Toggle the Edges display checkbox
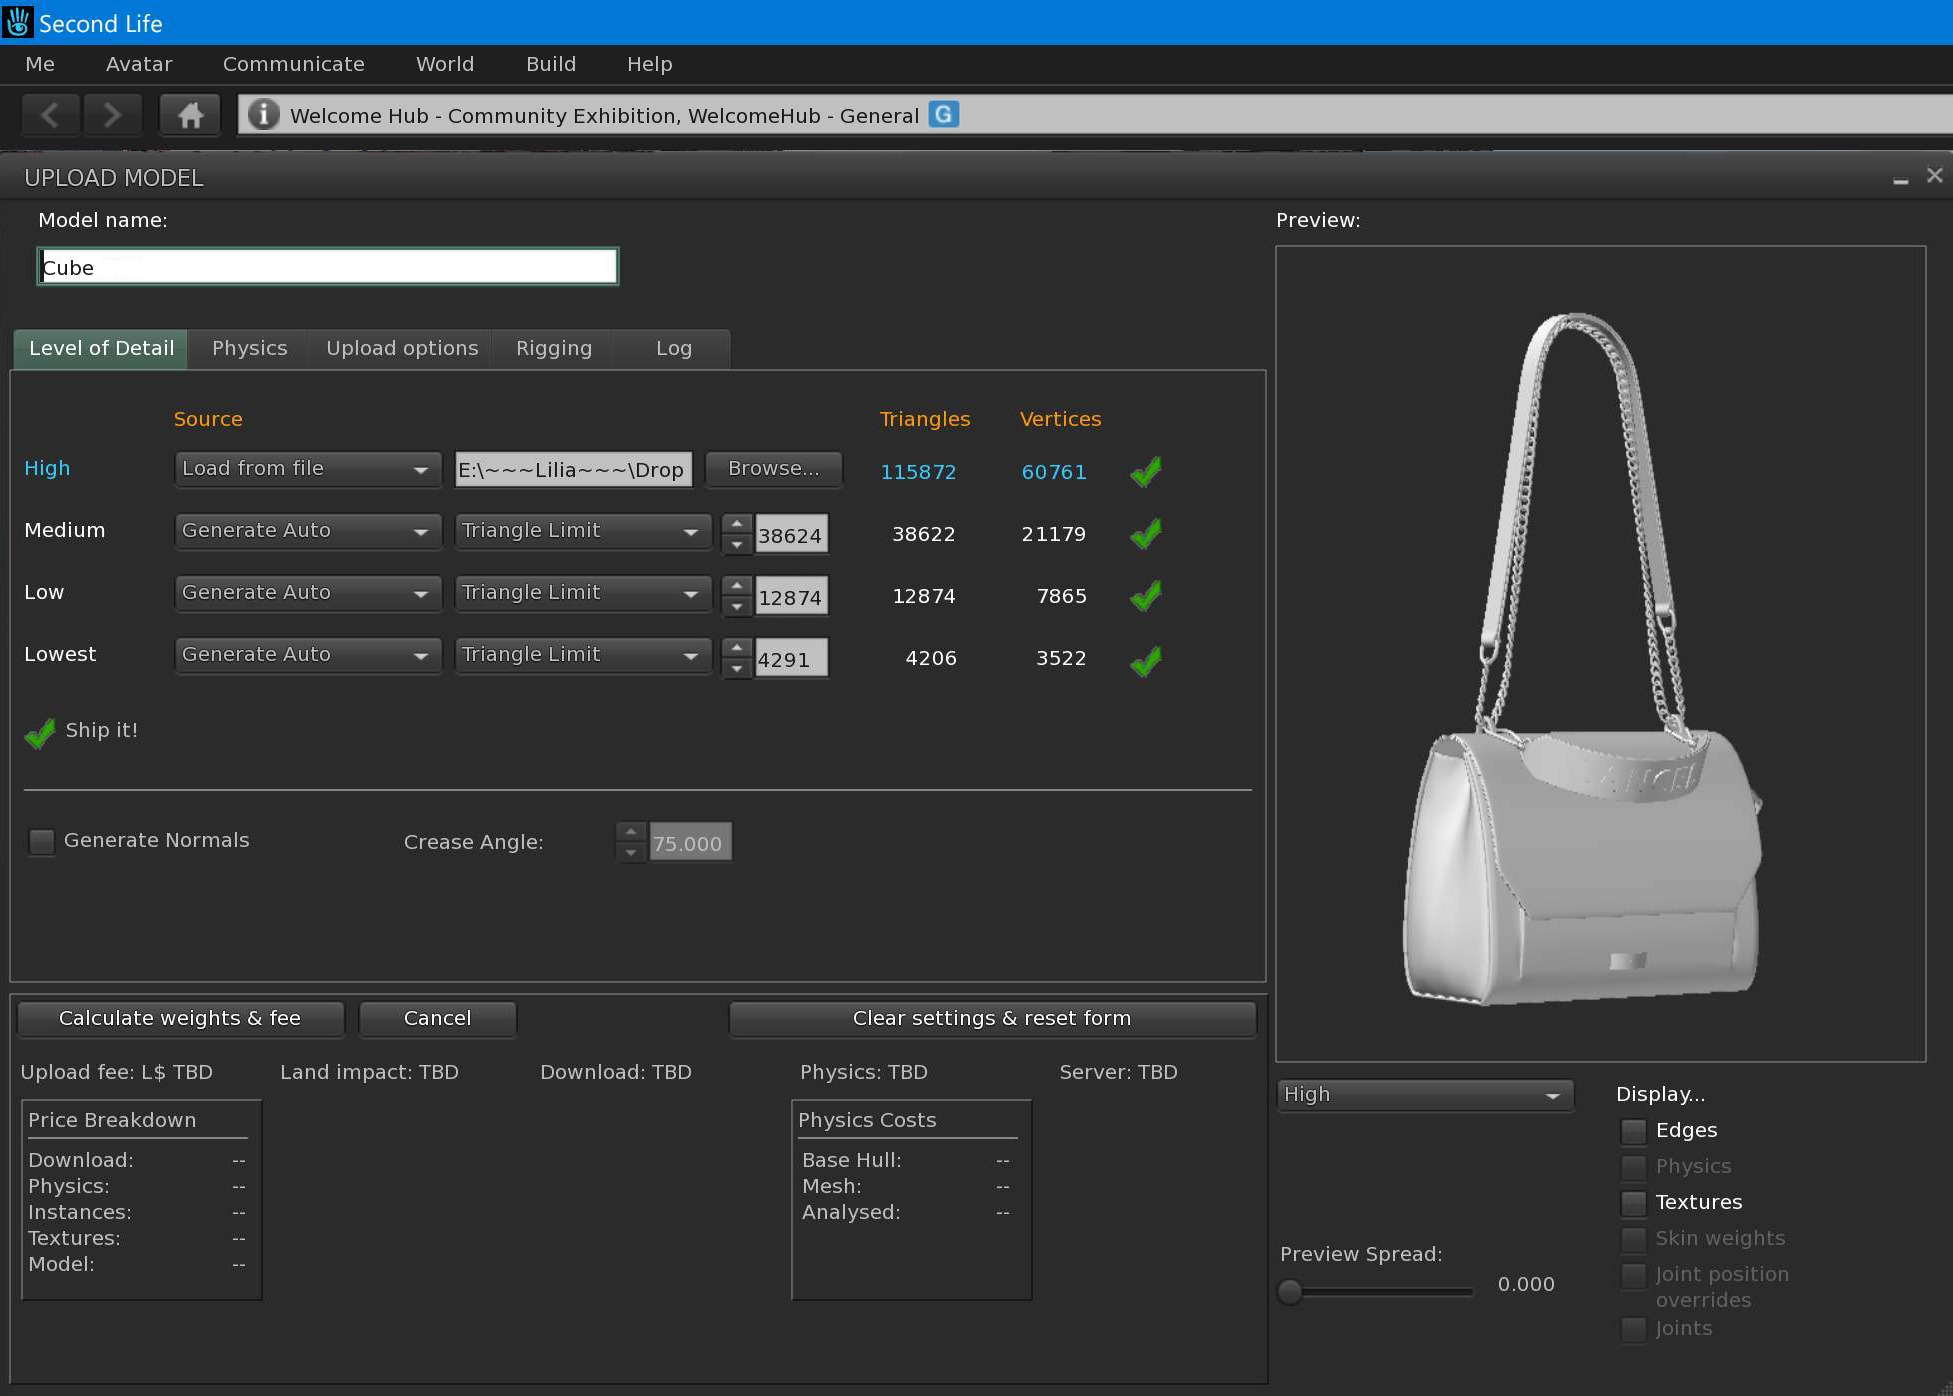The height and width of the screenshot is (1396, 1953). (1633, 1131)
